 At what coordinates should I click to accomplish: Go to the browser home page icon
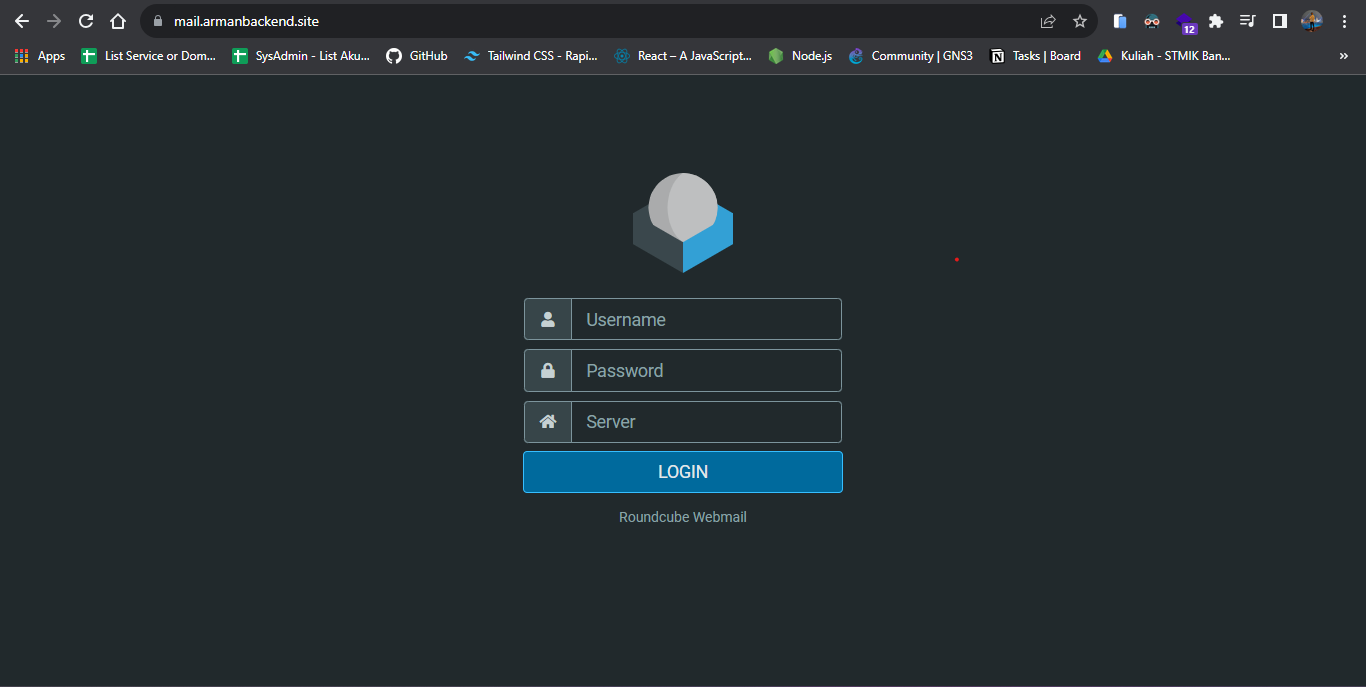pyautogui.click(x=118, y=21)
